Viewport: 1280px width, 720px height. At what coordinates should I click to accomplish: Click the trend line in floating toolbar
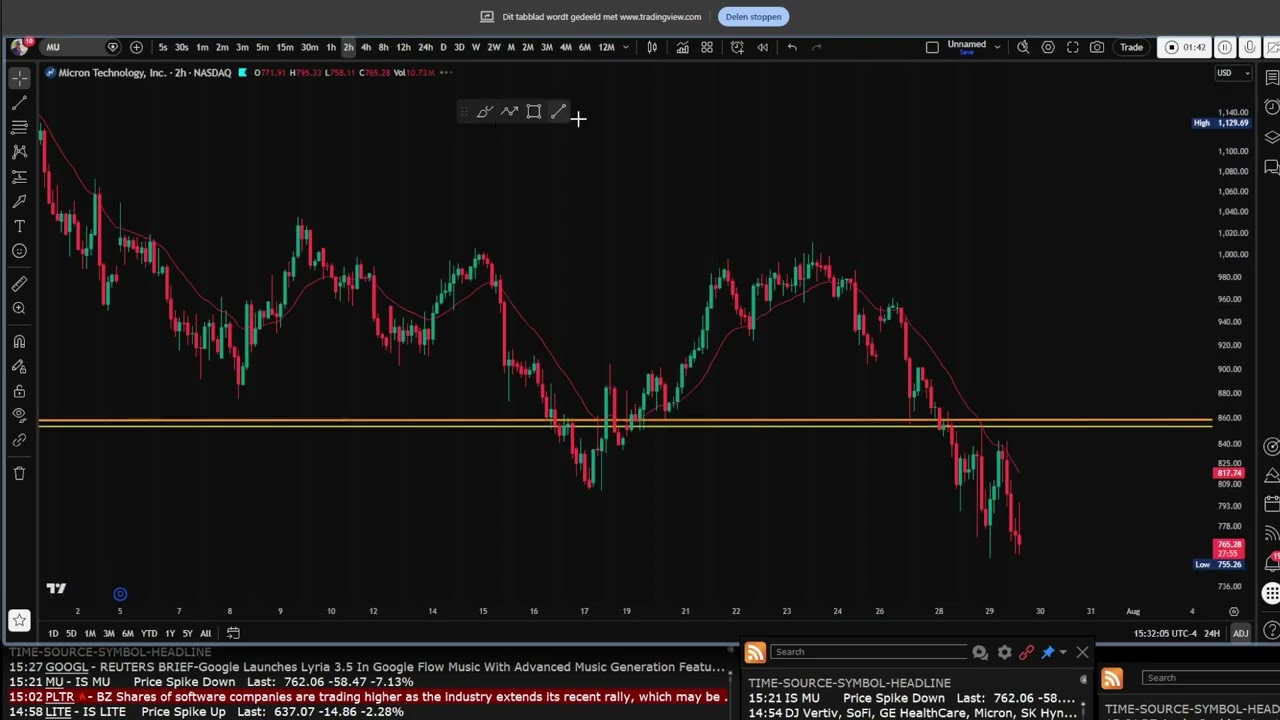pos(558,112)
